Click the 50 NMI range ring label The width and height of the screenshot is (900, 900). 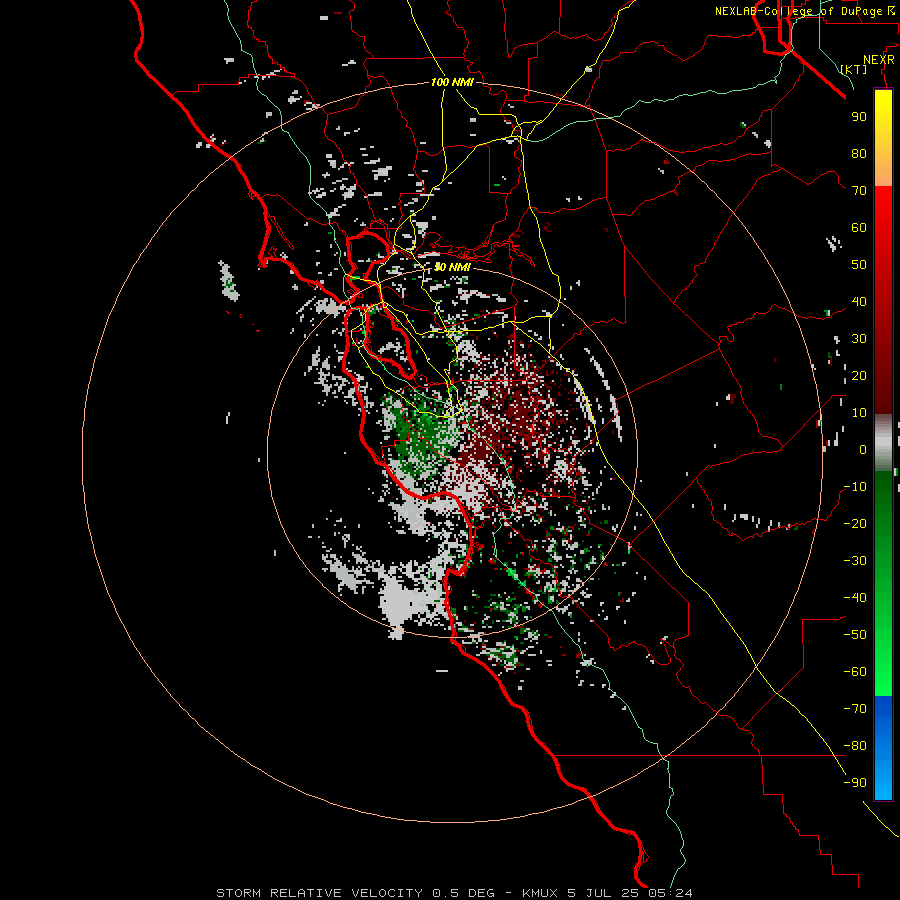coord(452,267)
